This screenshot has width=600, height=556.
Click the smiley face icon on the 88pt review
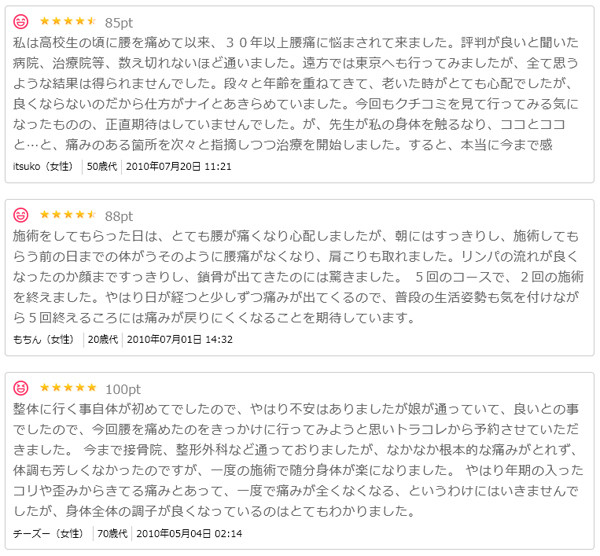coord(21,215)
